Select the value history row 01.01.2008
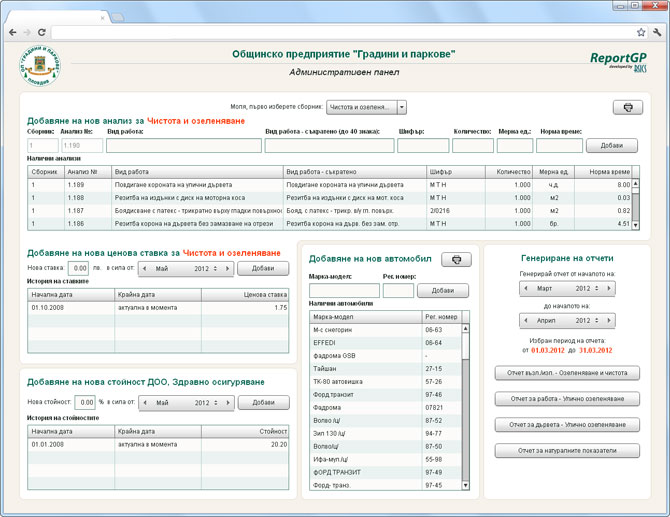670x517 pixels. (x=158, y=444)
